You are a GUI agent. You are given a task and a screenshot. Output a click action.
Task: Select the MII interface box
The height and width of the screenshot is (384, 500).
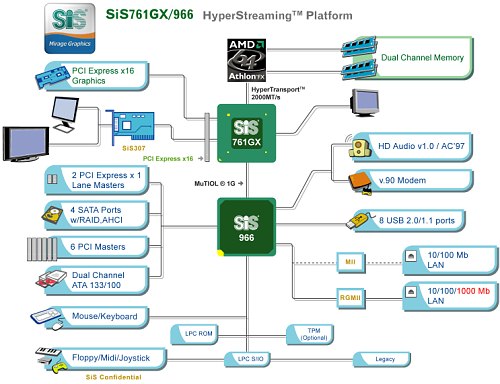[x=350, y=263]
